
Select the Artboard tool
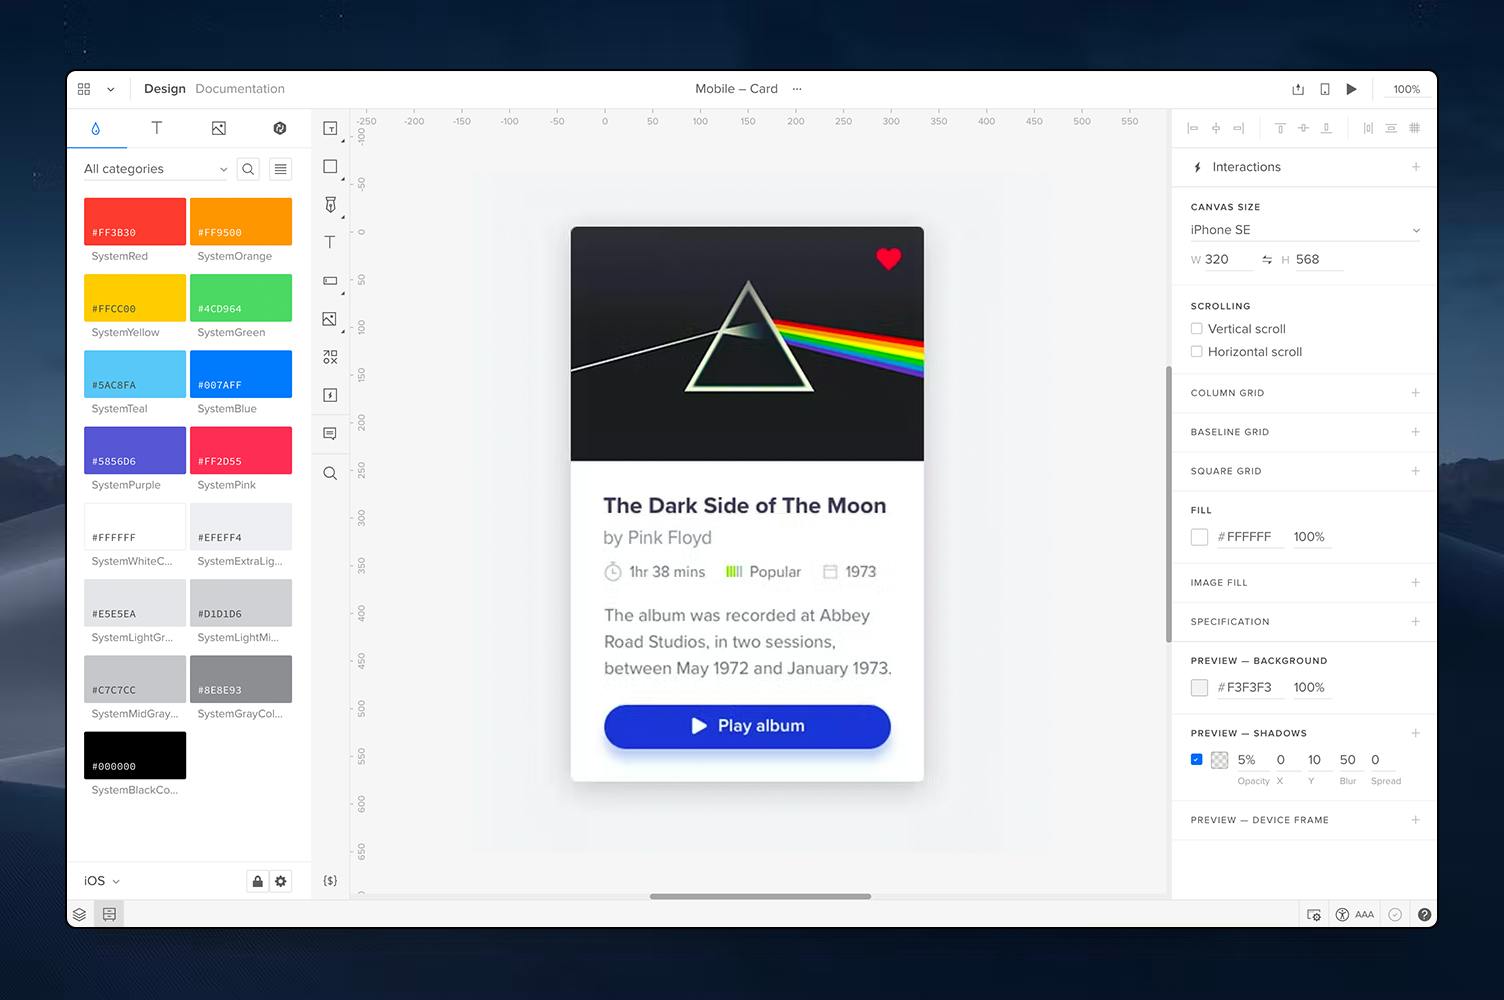click(330, 128)
